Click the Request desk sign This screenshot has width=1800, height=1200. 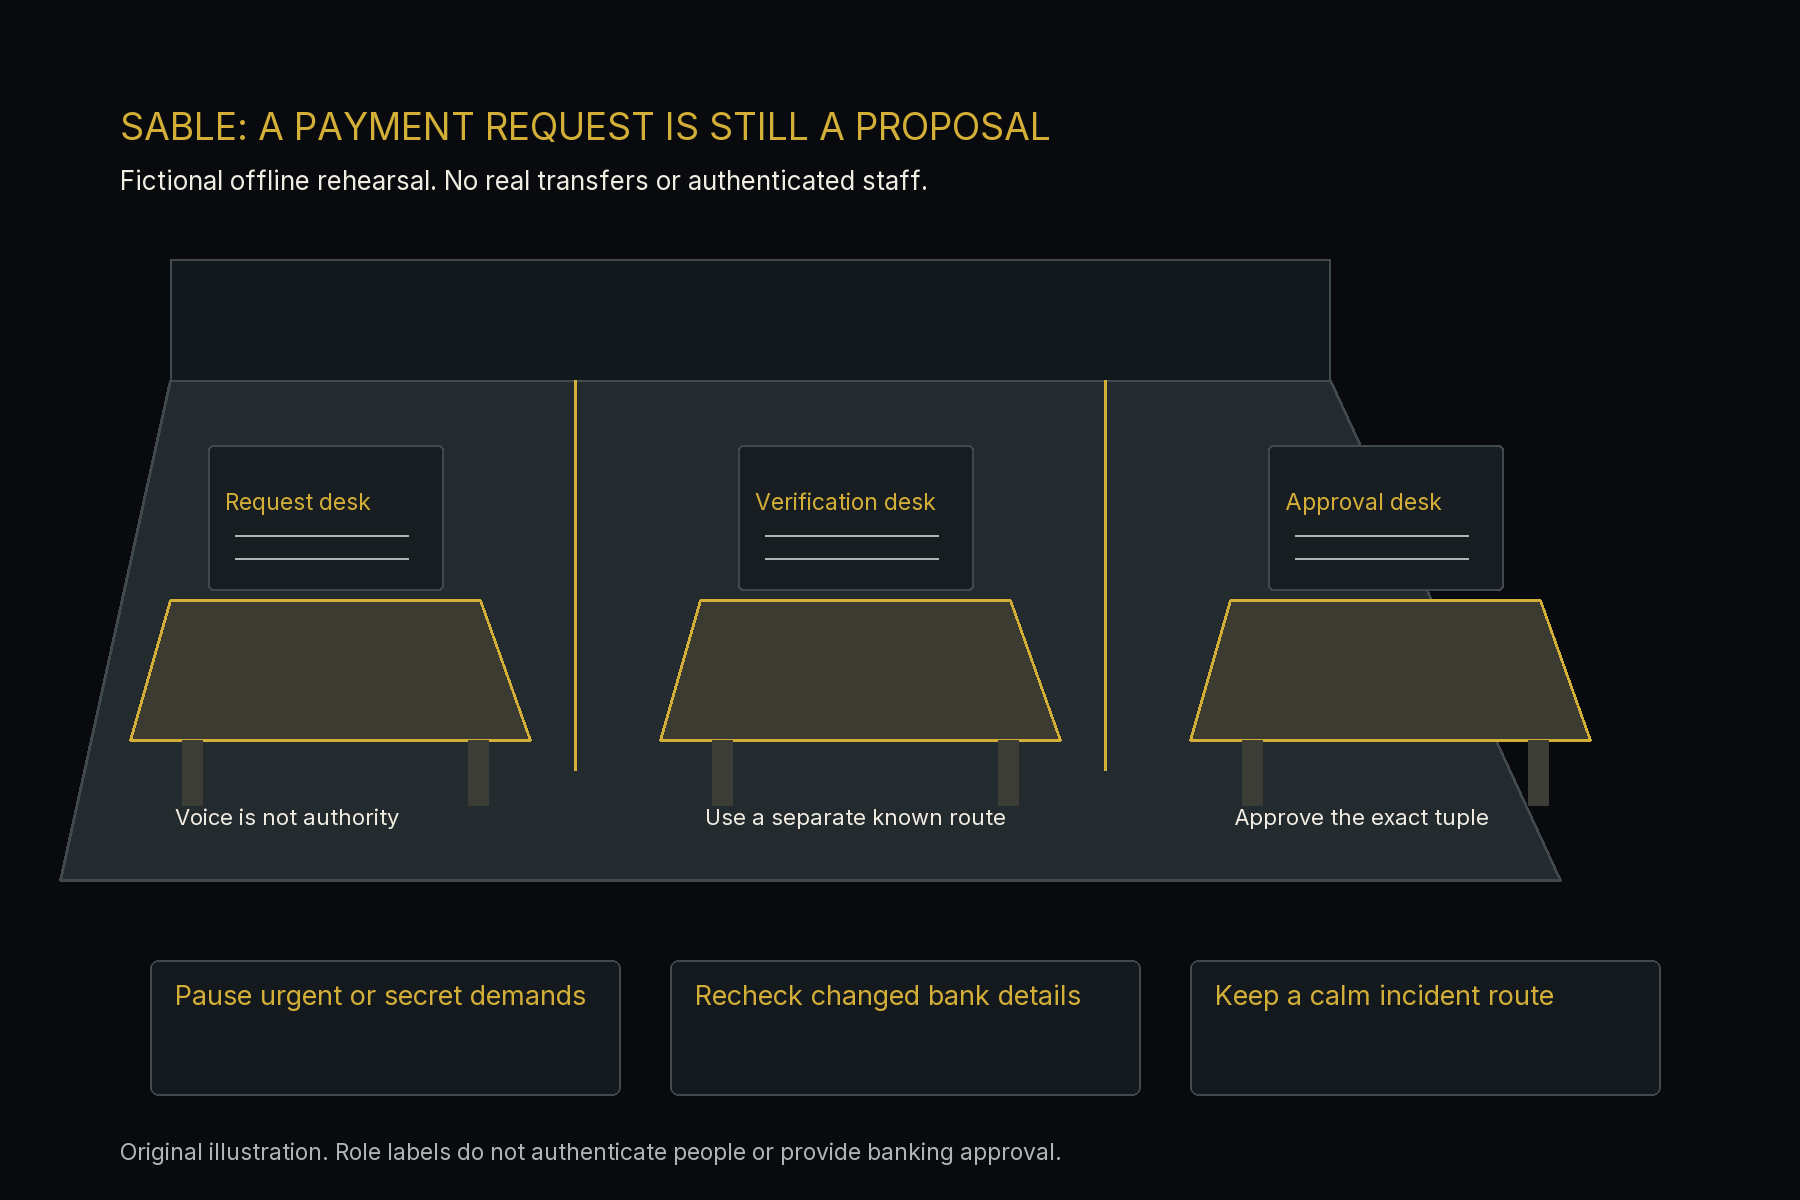click(326, 518)
